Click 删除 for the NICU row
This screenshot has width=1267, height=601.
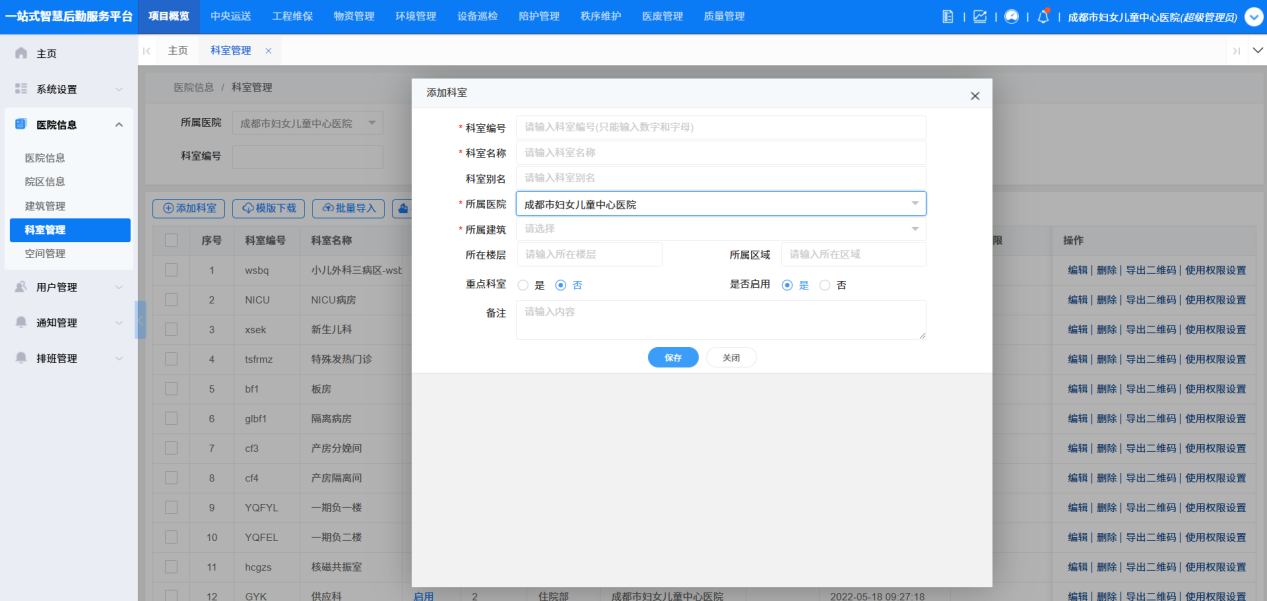1106,300
